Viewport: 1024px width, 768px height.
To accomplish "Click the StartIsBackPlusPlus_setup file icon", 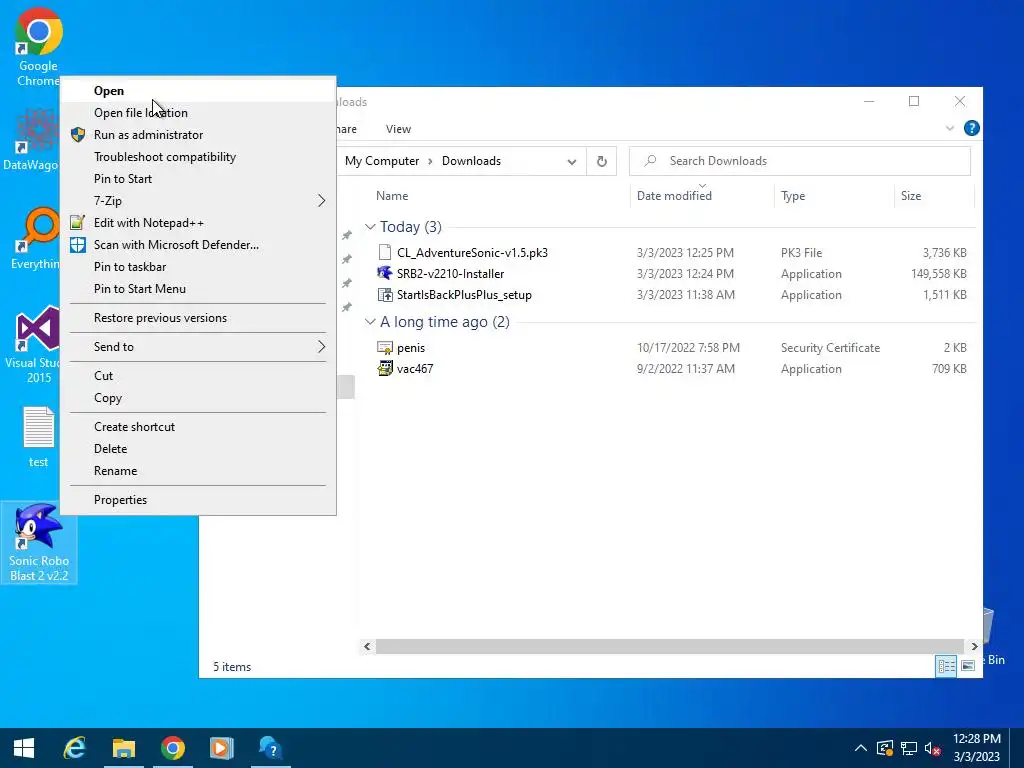I will click(x=385, y=295).
